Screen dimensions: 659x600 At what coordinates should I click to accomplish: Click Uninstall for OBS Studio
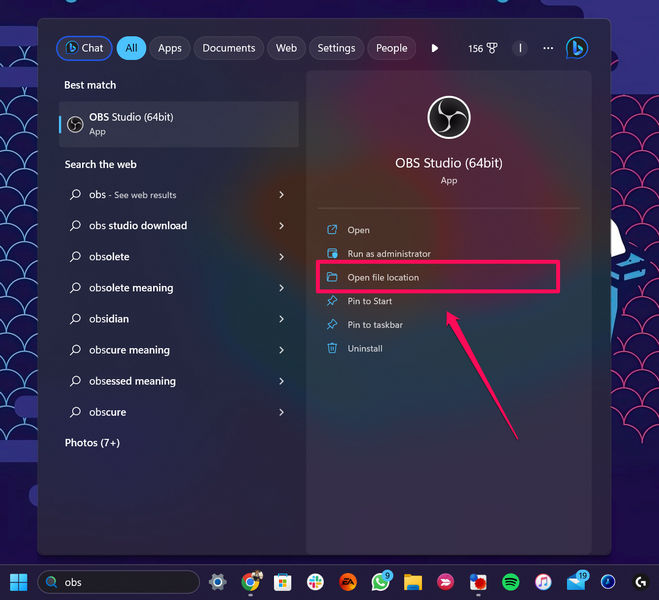point(365,349)
